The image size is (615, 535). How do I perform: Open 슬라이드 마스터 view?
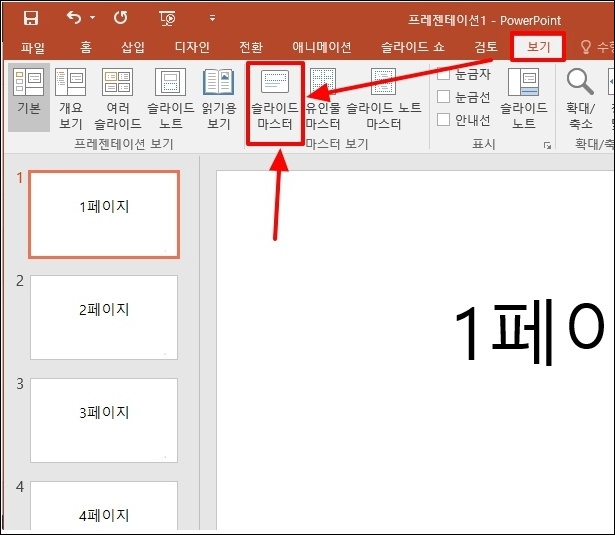(275, 99)
